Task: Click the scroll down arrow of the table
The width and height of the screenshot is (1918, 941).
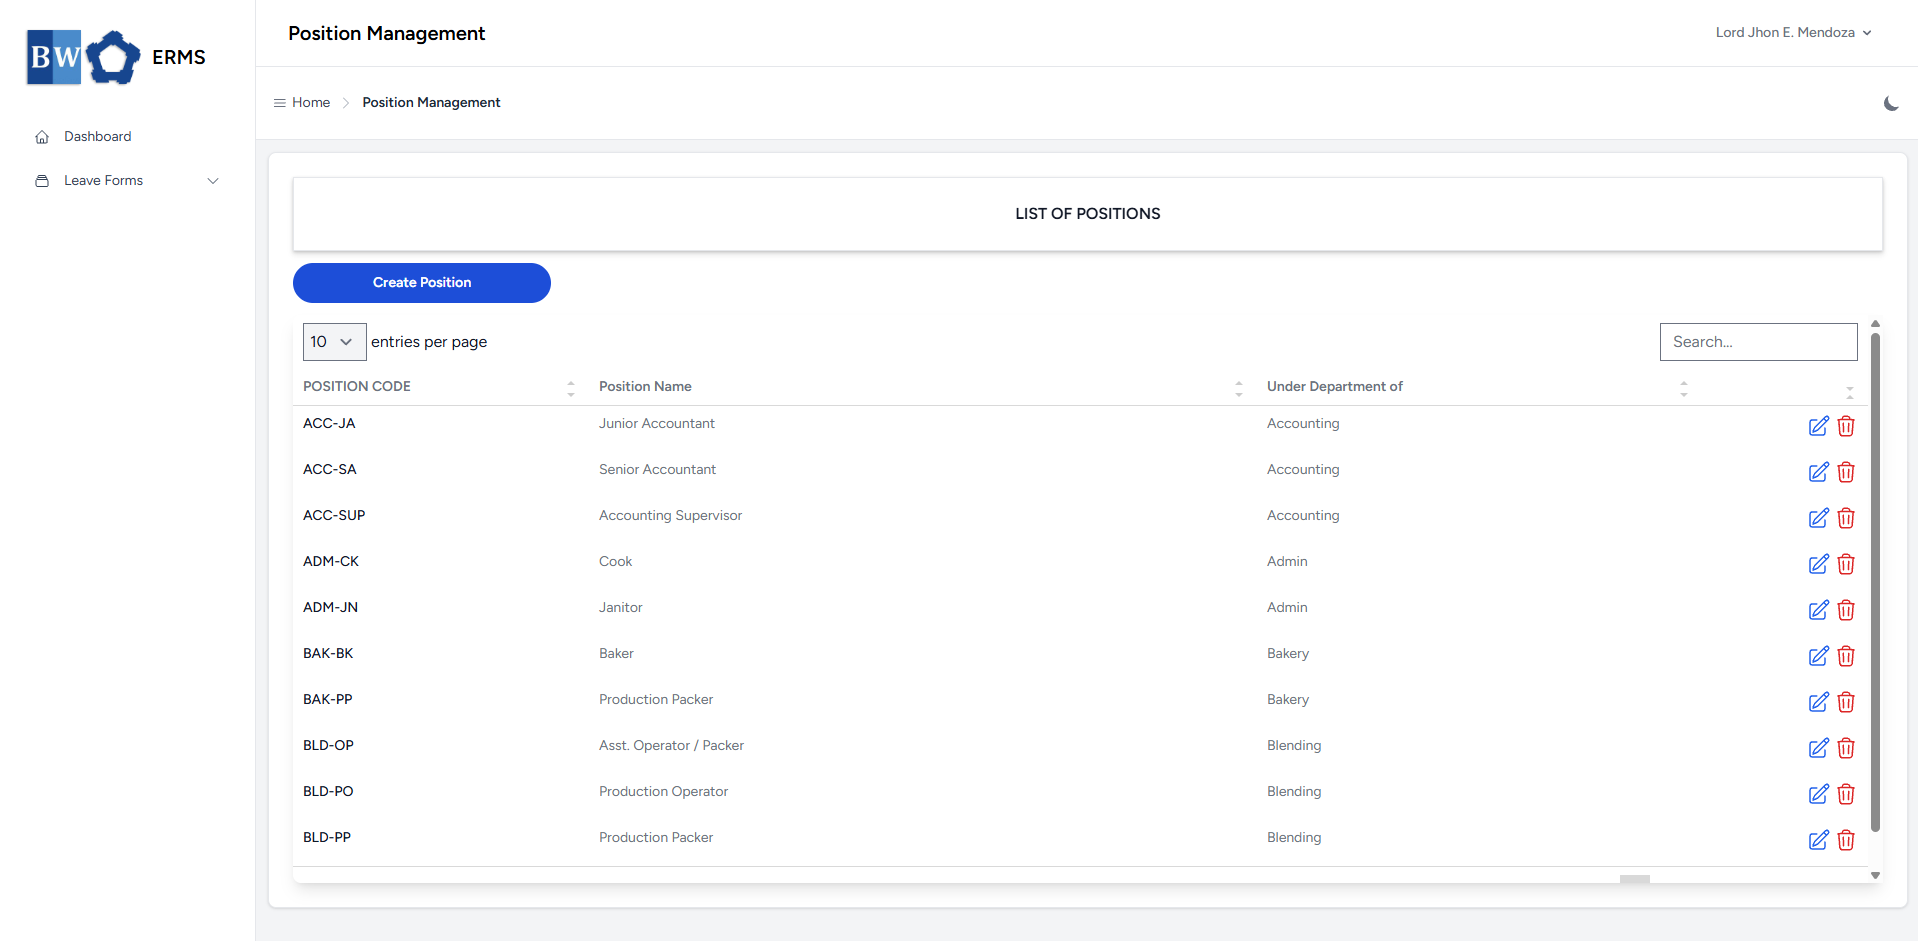Action: tap(1875, 875)
